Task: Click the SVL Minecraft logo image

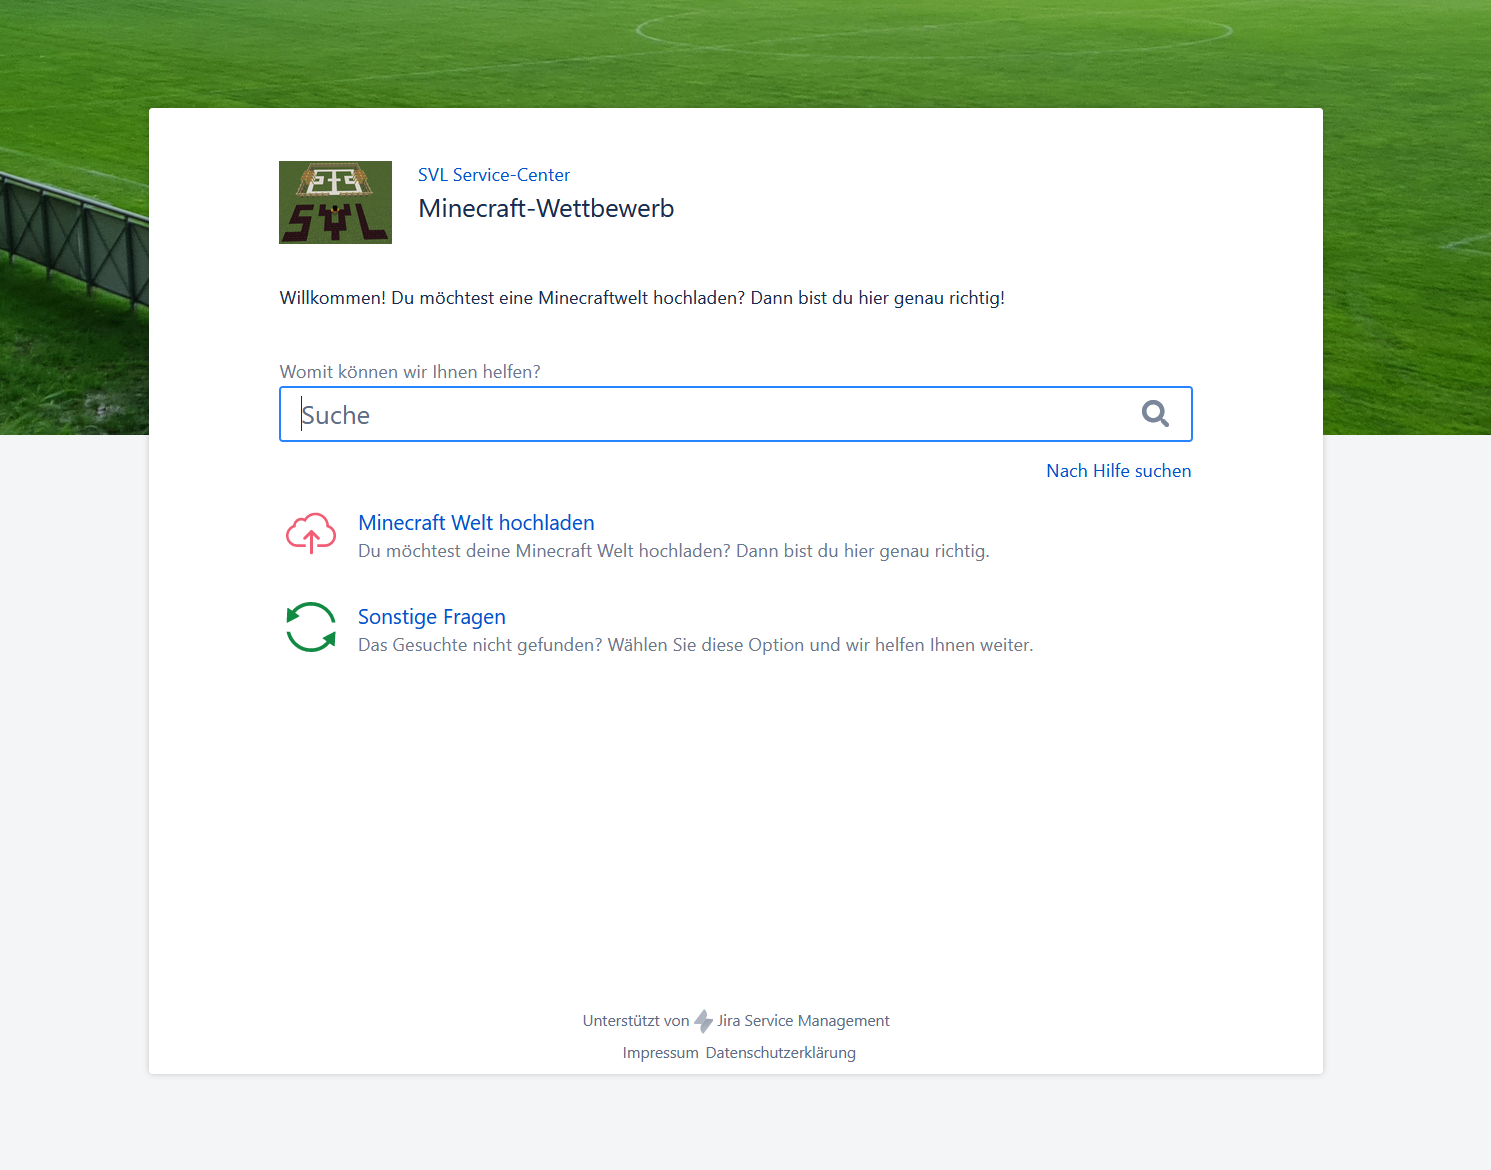Action: coord(335,202)
